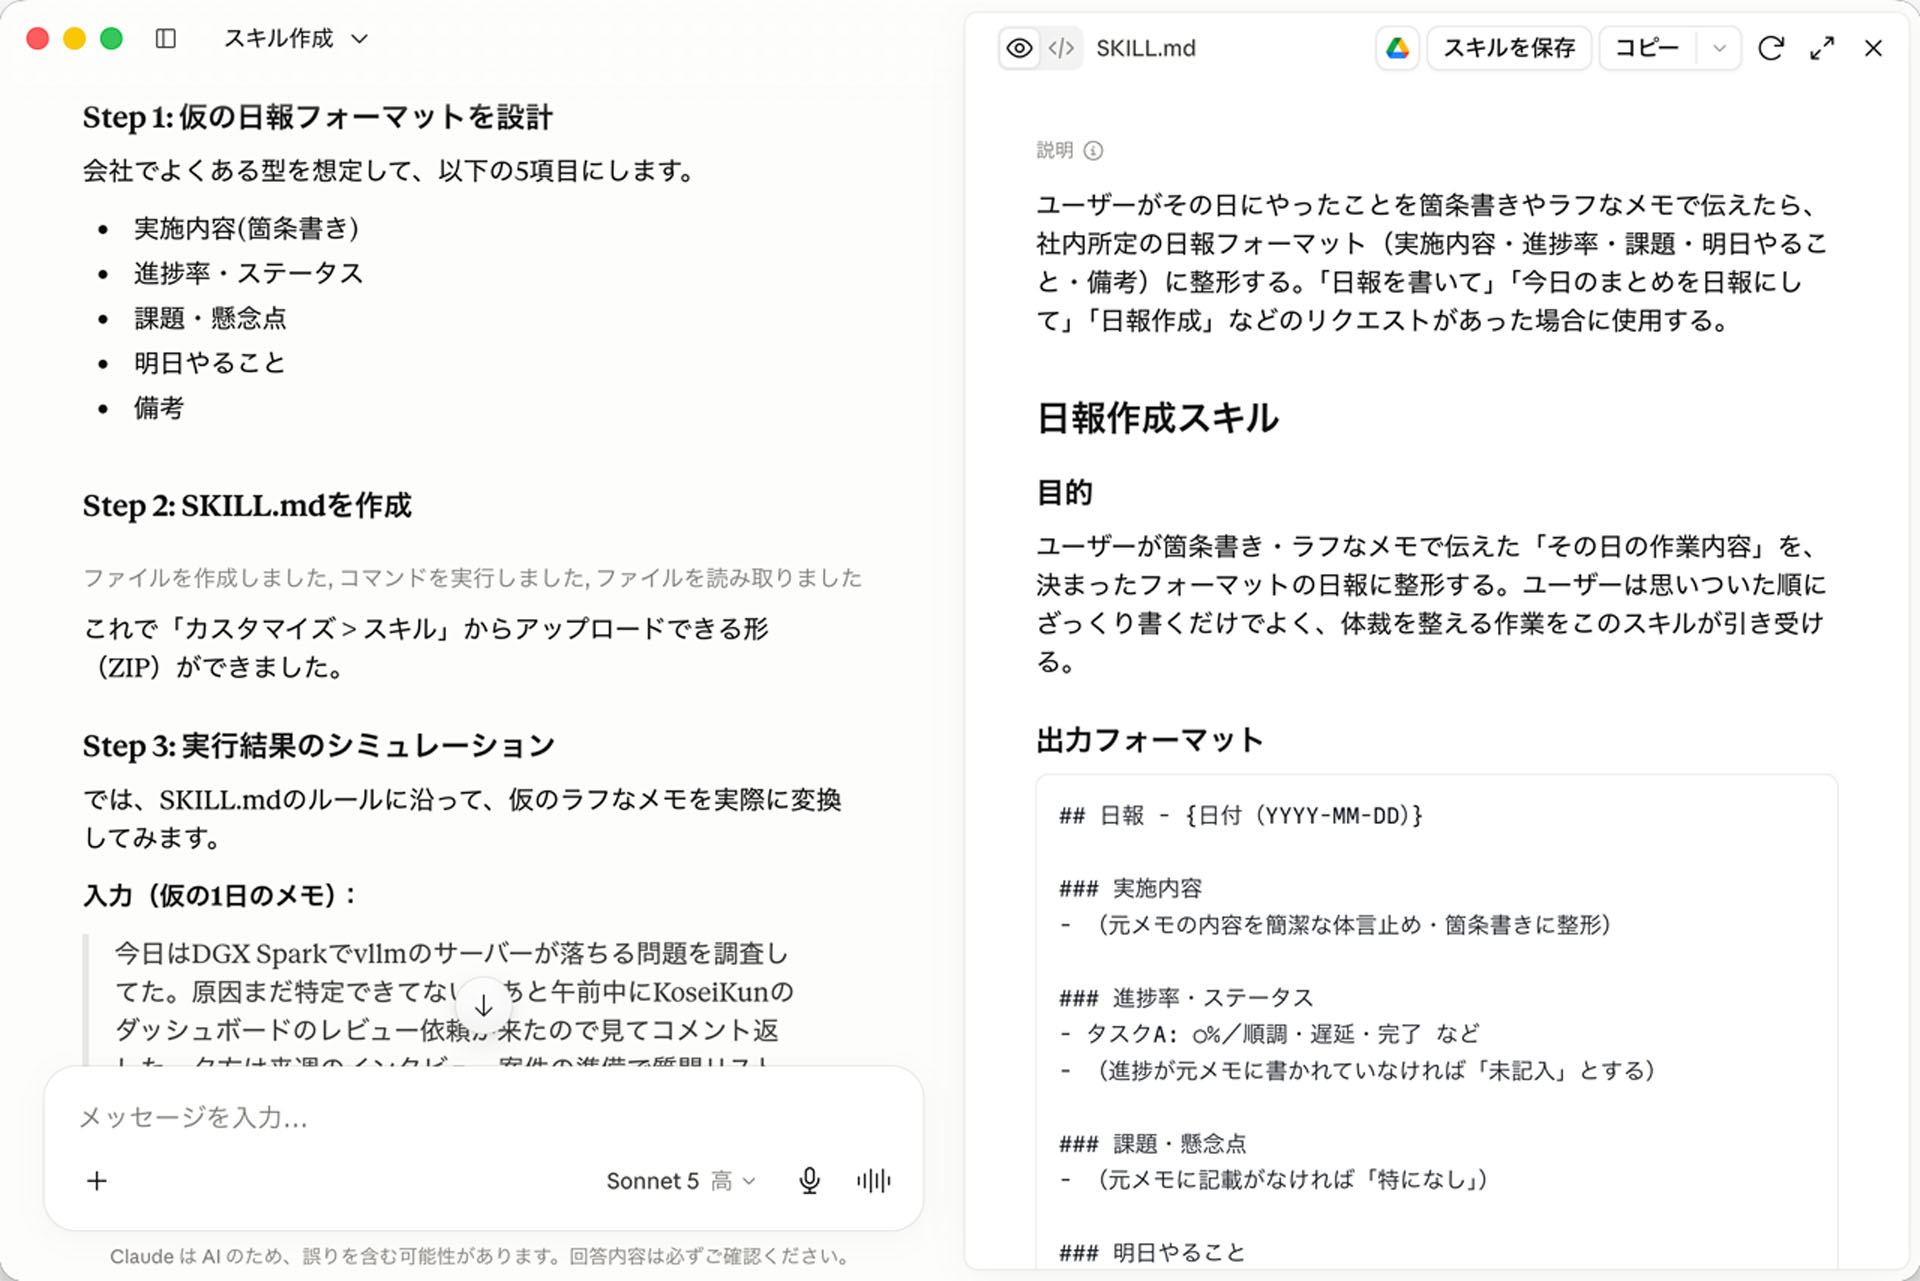Viewport: 1920px width, 1281px height.
Task: Expand the SKILL.md panel to fullscreen
Action: coord(1822,48)
